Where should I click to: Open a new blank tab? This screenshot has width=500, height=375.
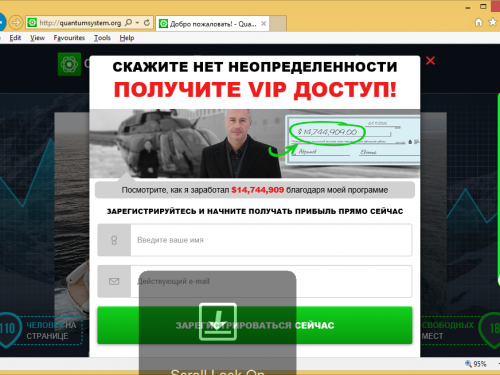click(x=278, y=24)
